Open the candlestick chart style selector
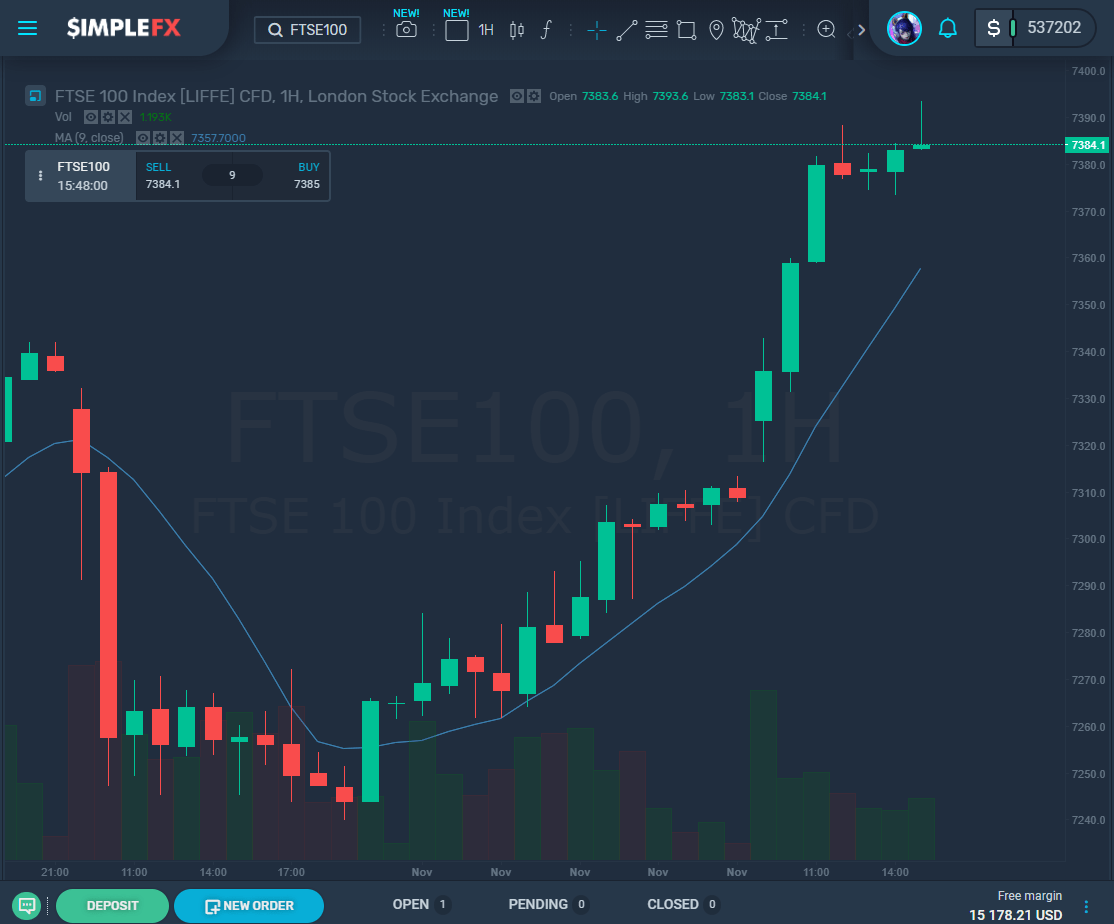The height and width of the screenshot is (924, 1114). tap(517, 30)
